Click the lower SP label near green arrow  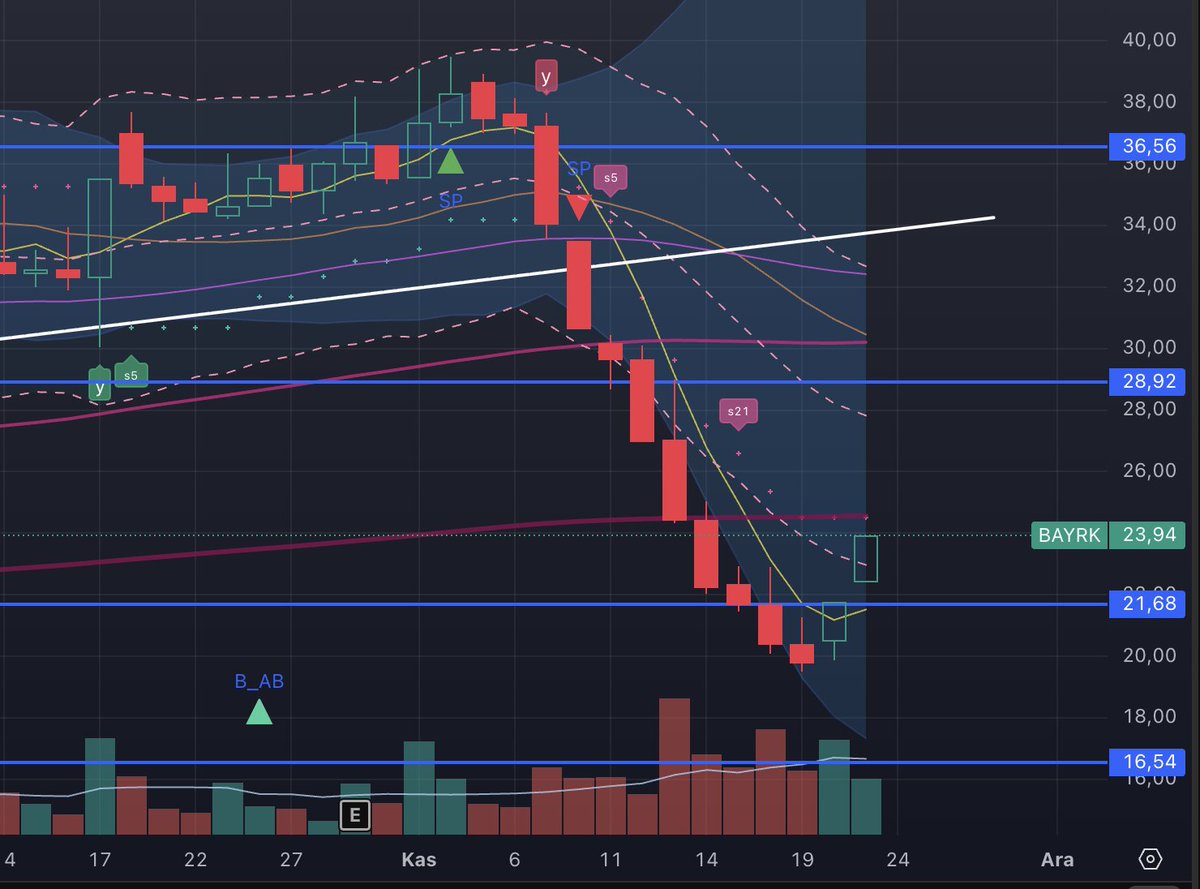(451, 201)
